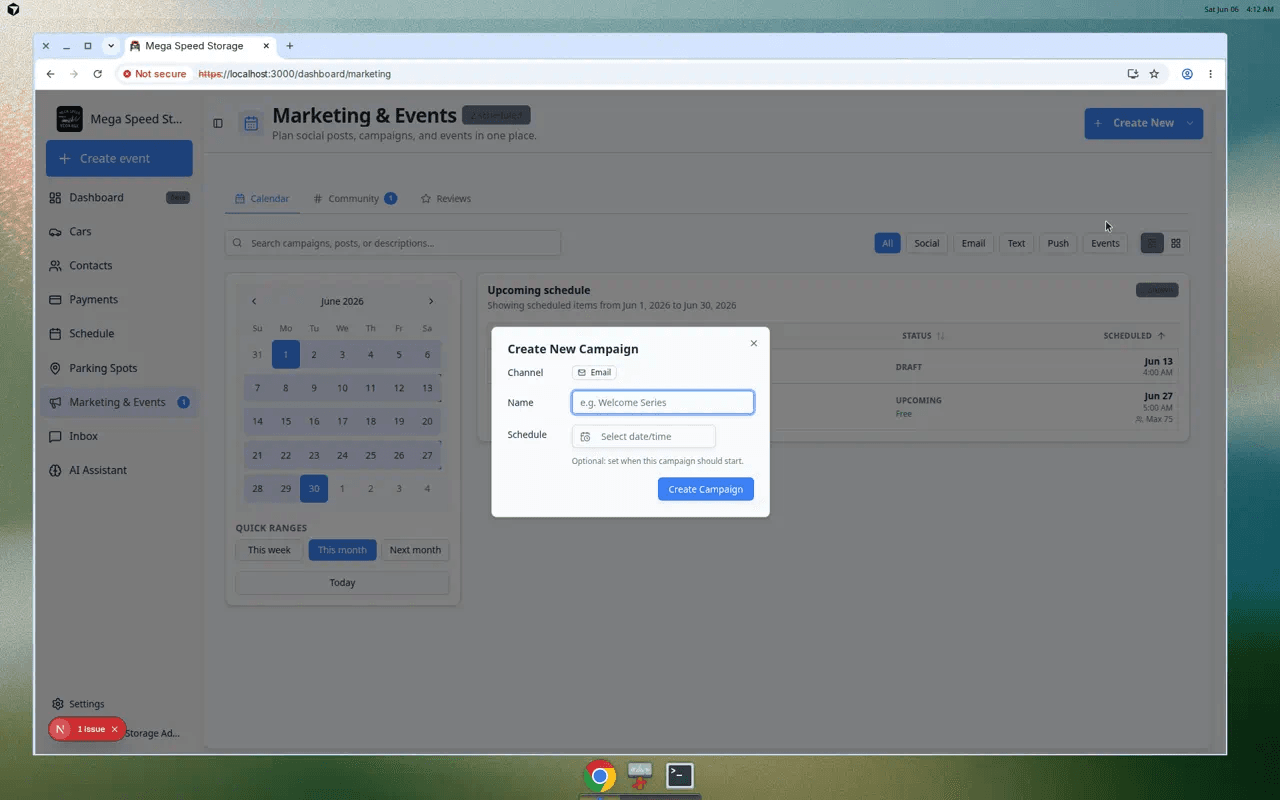The image size is (1280, 800).
Task: Bookmark this page with star icon
Action: [x=1154, y=74]
